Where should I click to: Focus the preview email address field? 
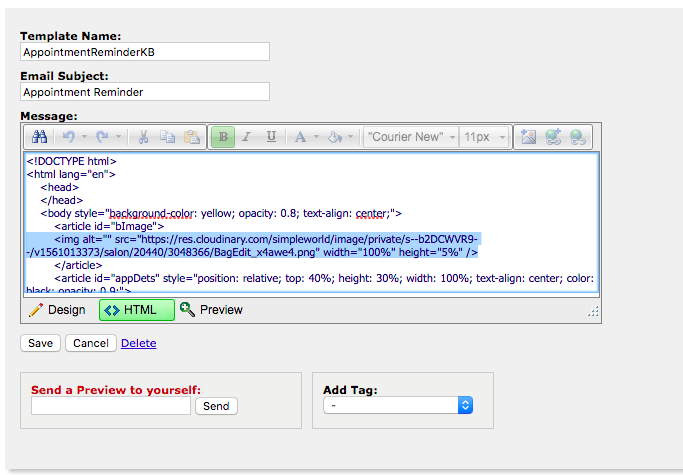tap(111, 406)
